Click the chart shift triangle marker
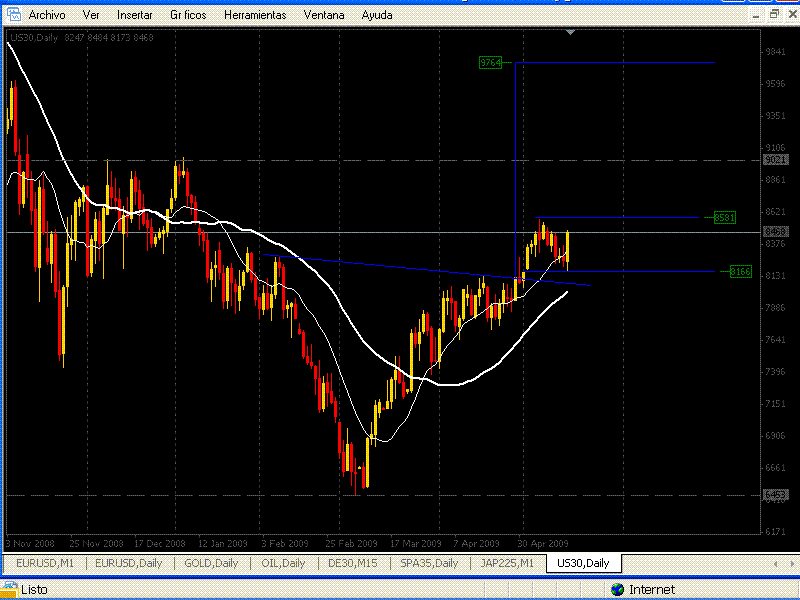Viewport: 800px width, 600px height. (570, 32)
